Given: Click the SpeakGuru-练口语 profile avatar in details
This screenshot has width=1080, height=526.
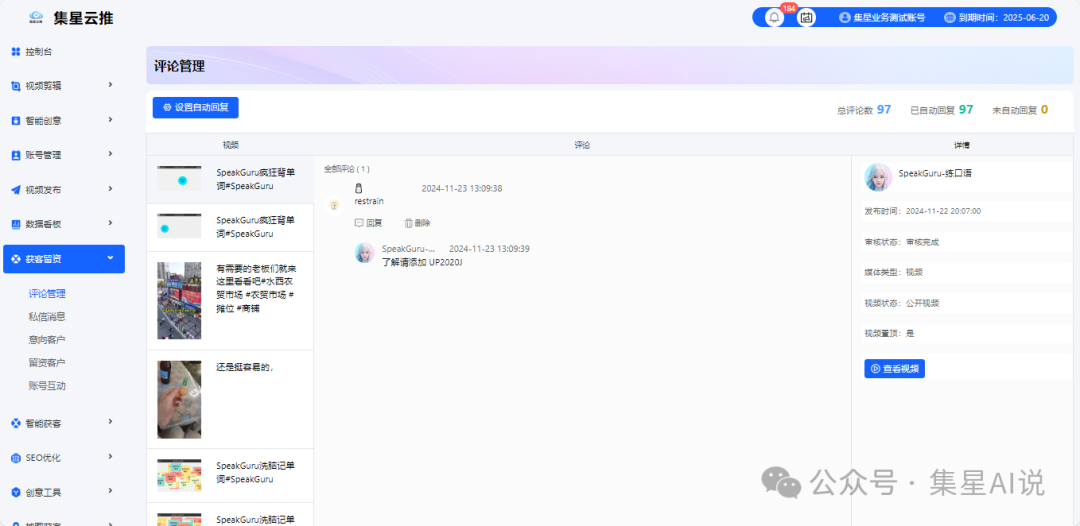Looking at the screenshot, I should 878,177.
